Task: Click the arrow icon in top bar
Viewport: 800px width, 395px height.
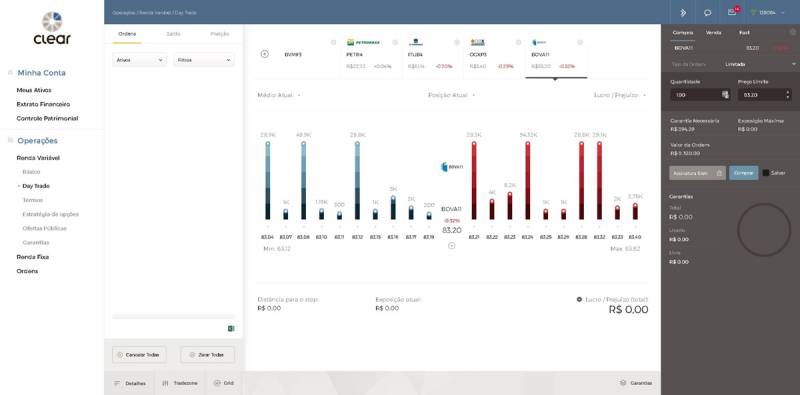Action: click(683, 12)
